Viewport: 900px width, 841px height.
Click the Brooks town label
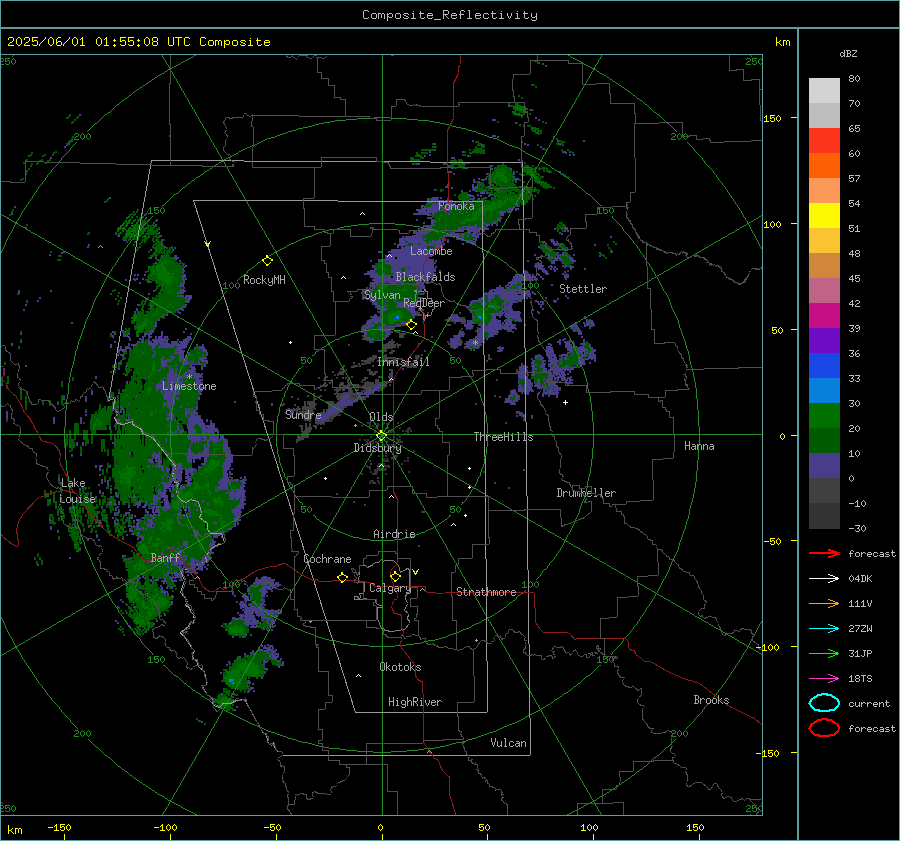point(711,700)
